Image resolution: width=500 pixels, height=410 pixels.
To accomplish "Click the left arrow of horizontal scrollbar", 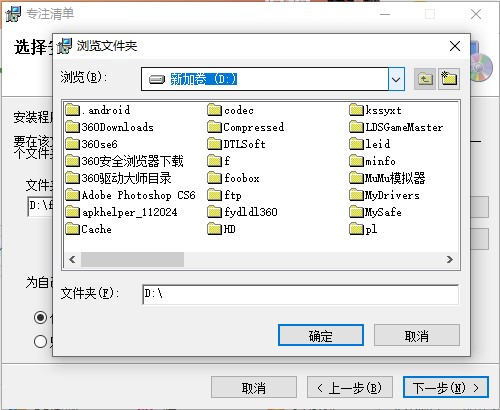I will coord(72,259).
